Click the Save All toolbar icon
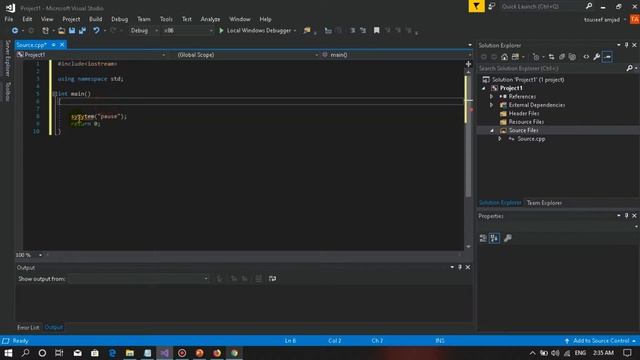 point(82,31)
